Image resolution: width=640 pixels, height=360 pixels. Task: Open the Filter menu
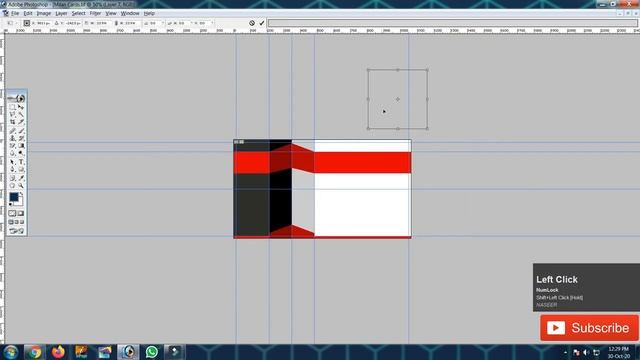tap(96, 13)
